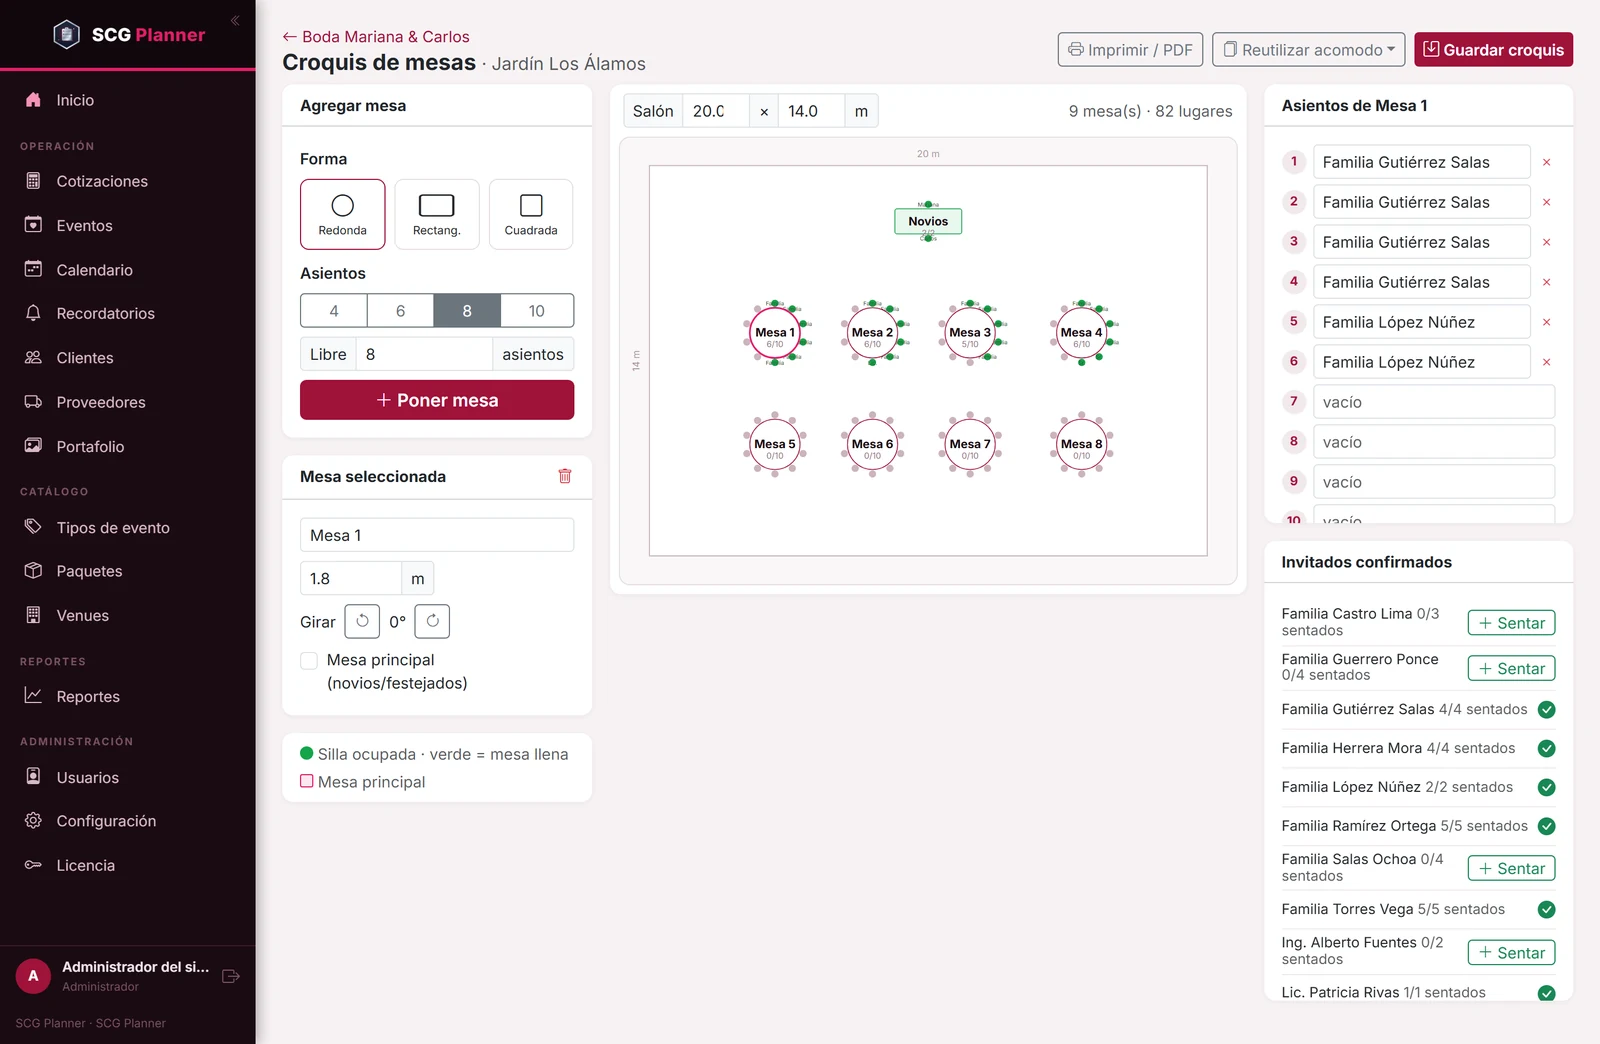Choose Rectang. table shape
Image resolution: width=1600 pixels, height=1044 pixels.
coord(437,214)
